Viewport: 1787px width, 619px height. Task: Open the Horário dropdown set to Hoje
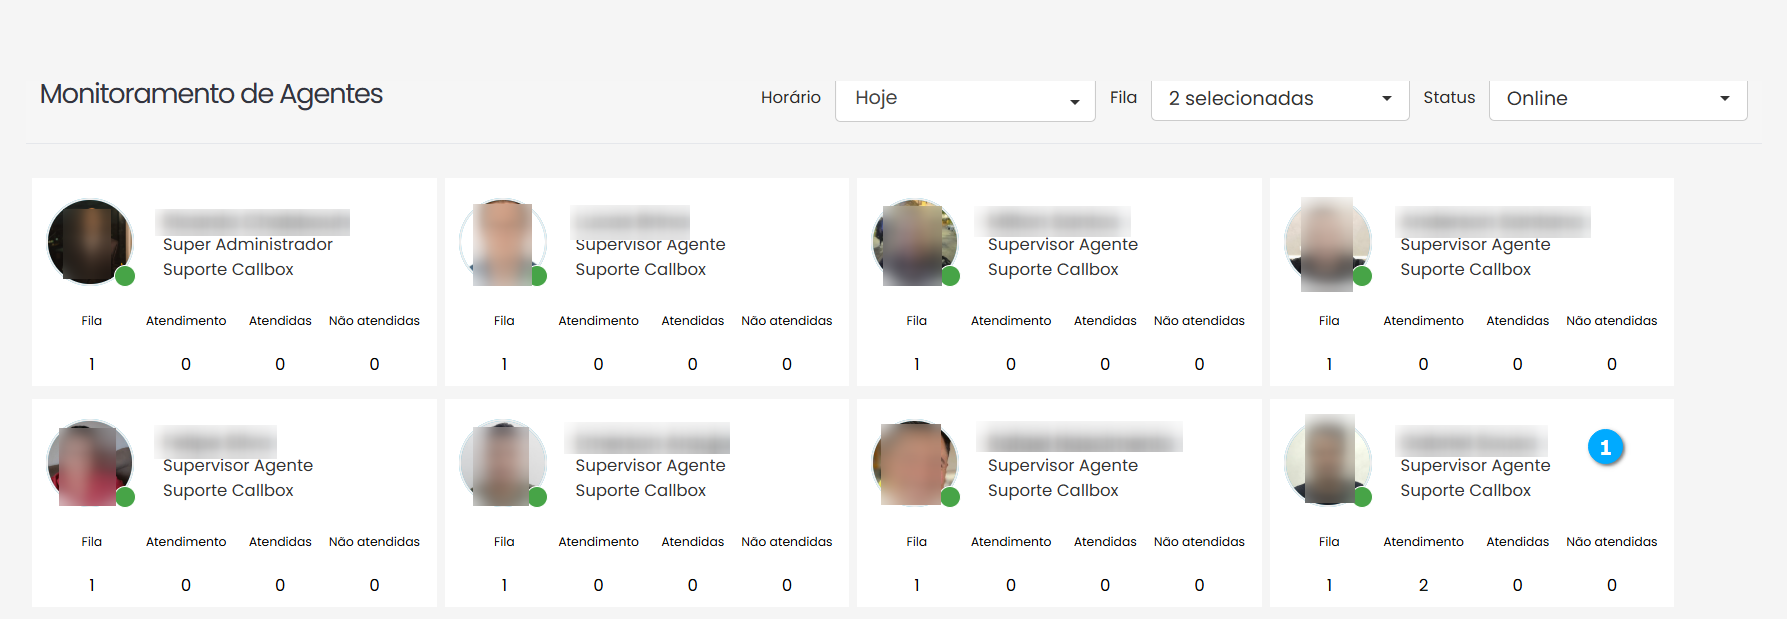[965, 99]
